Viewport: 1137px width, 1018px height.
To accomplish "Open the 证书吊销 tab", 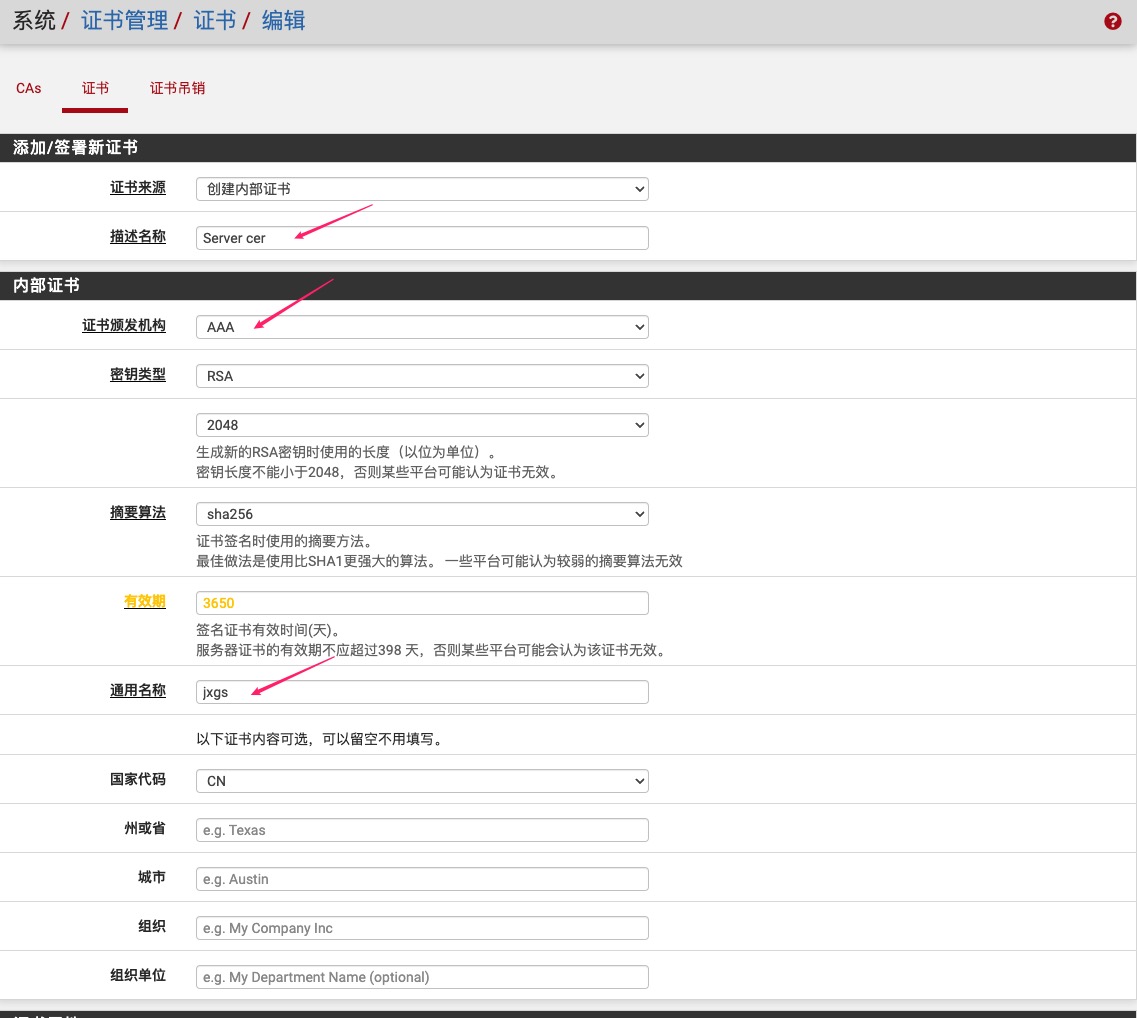I will click(177, 88).
